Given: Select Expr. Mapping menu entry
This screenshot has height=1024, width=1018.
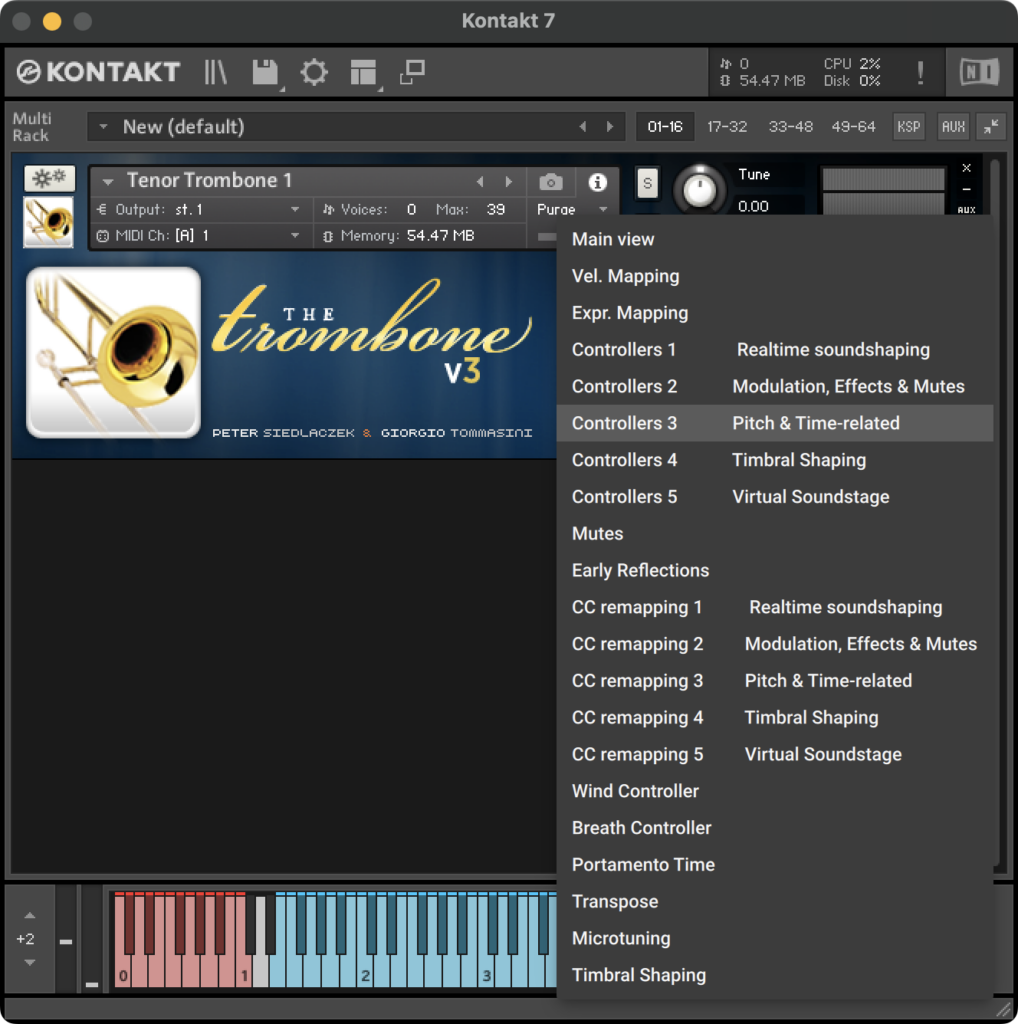Looking at the screenshot, I should click(x=775, y=313).
